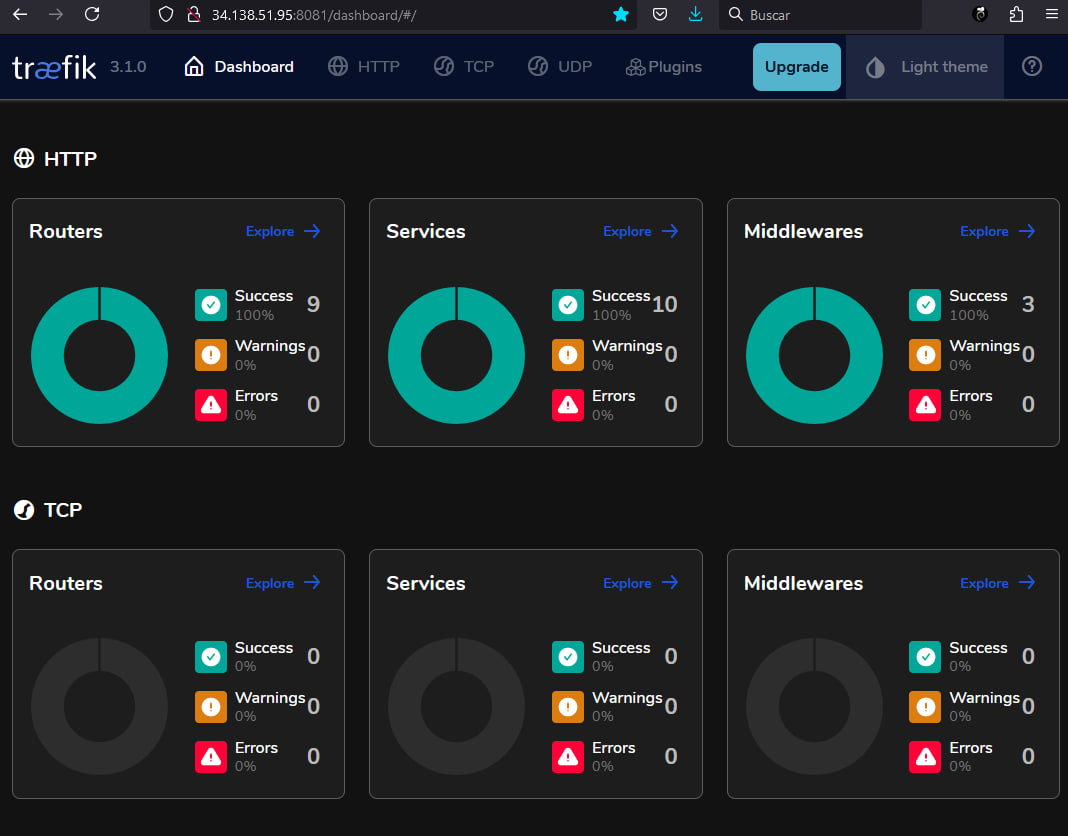Open the Plugins tab

point(663,67)
